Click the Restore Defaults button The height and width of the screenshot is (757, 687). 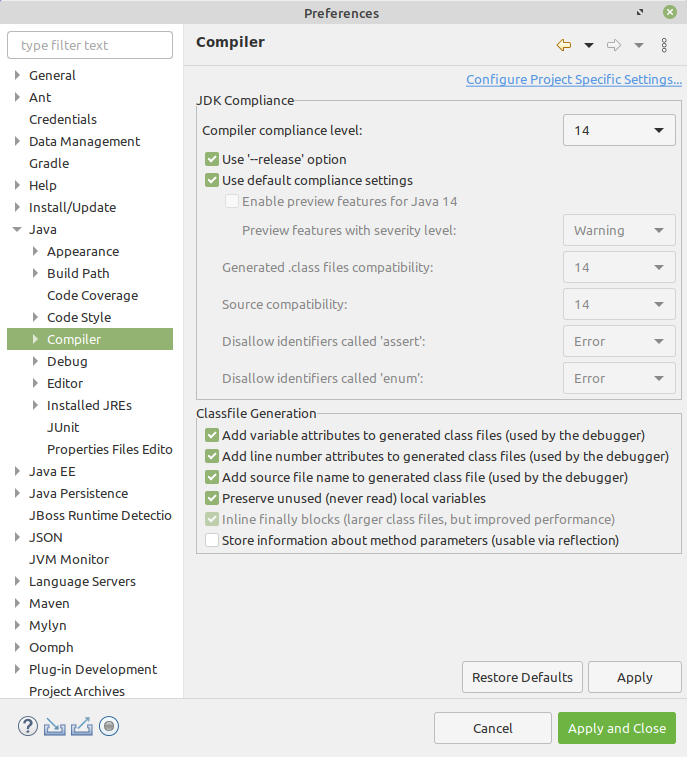click(x=522, y=677)
